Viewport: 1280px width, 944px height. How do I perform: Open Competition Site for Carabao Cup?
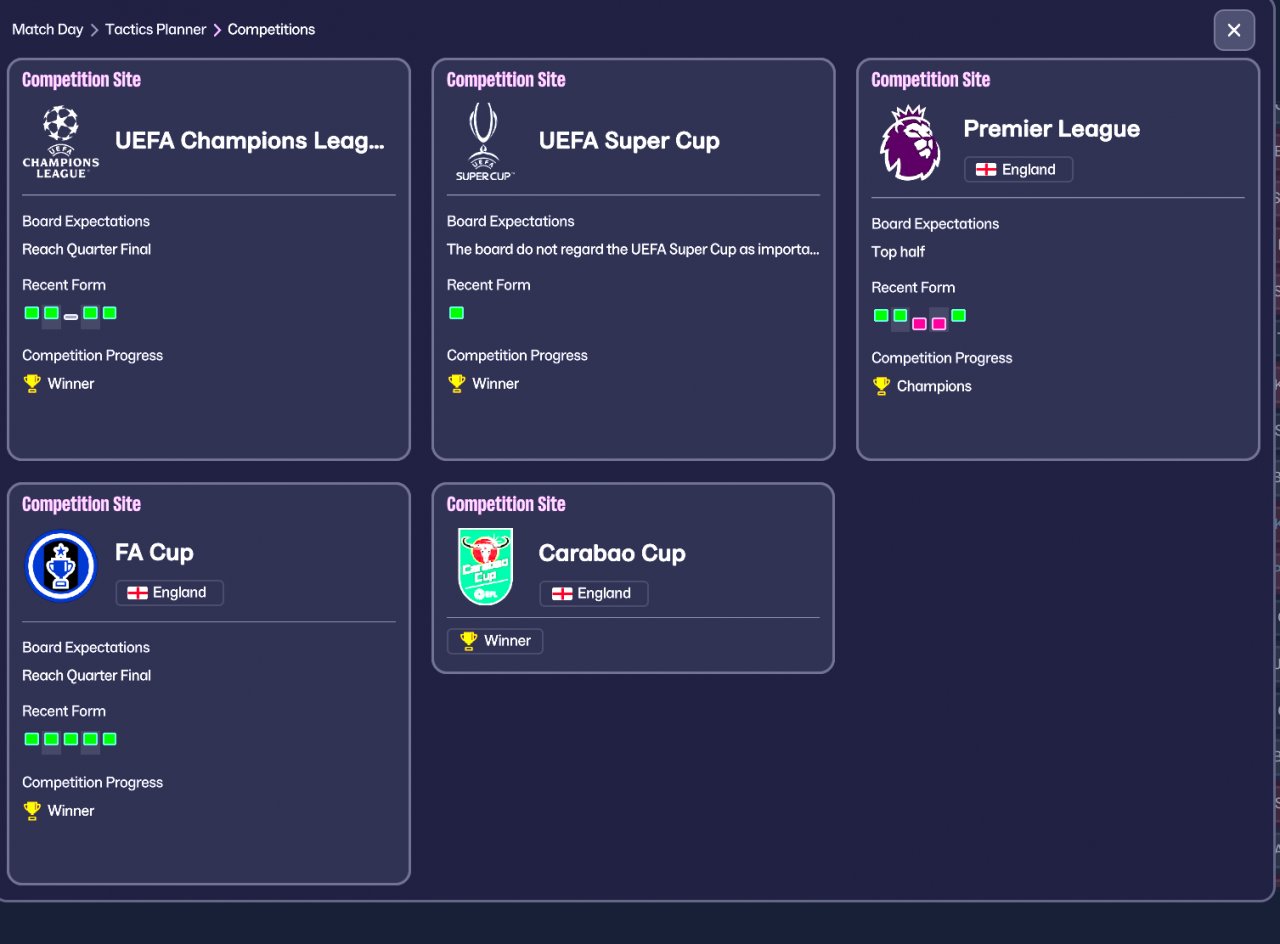pos(506,504)
